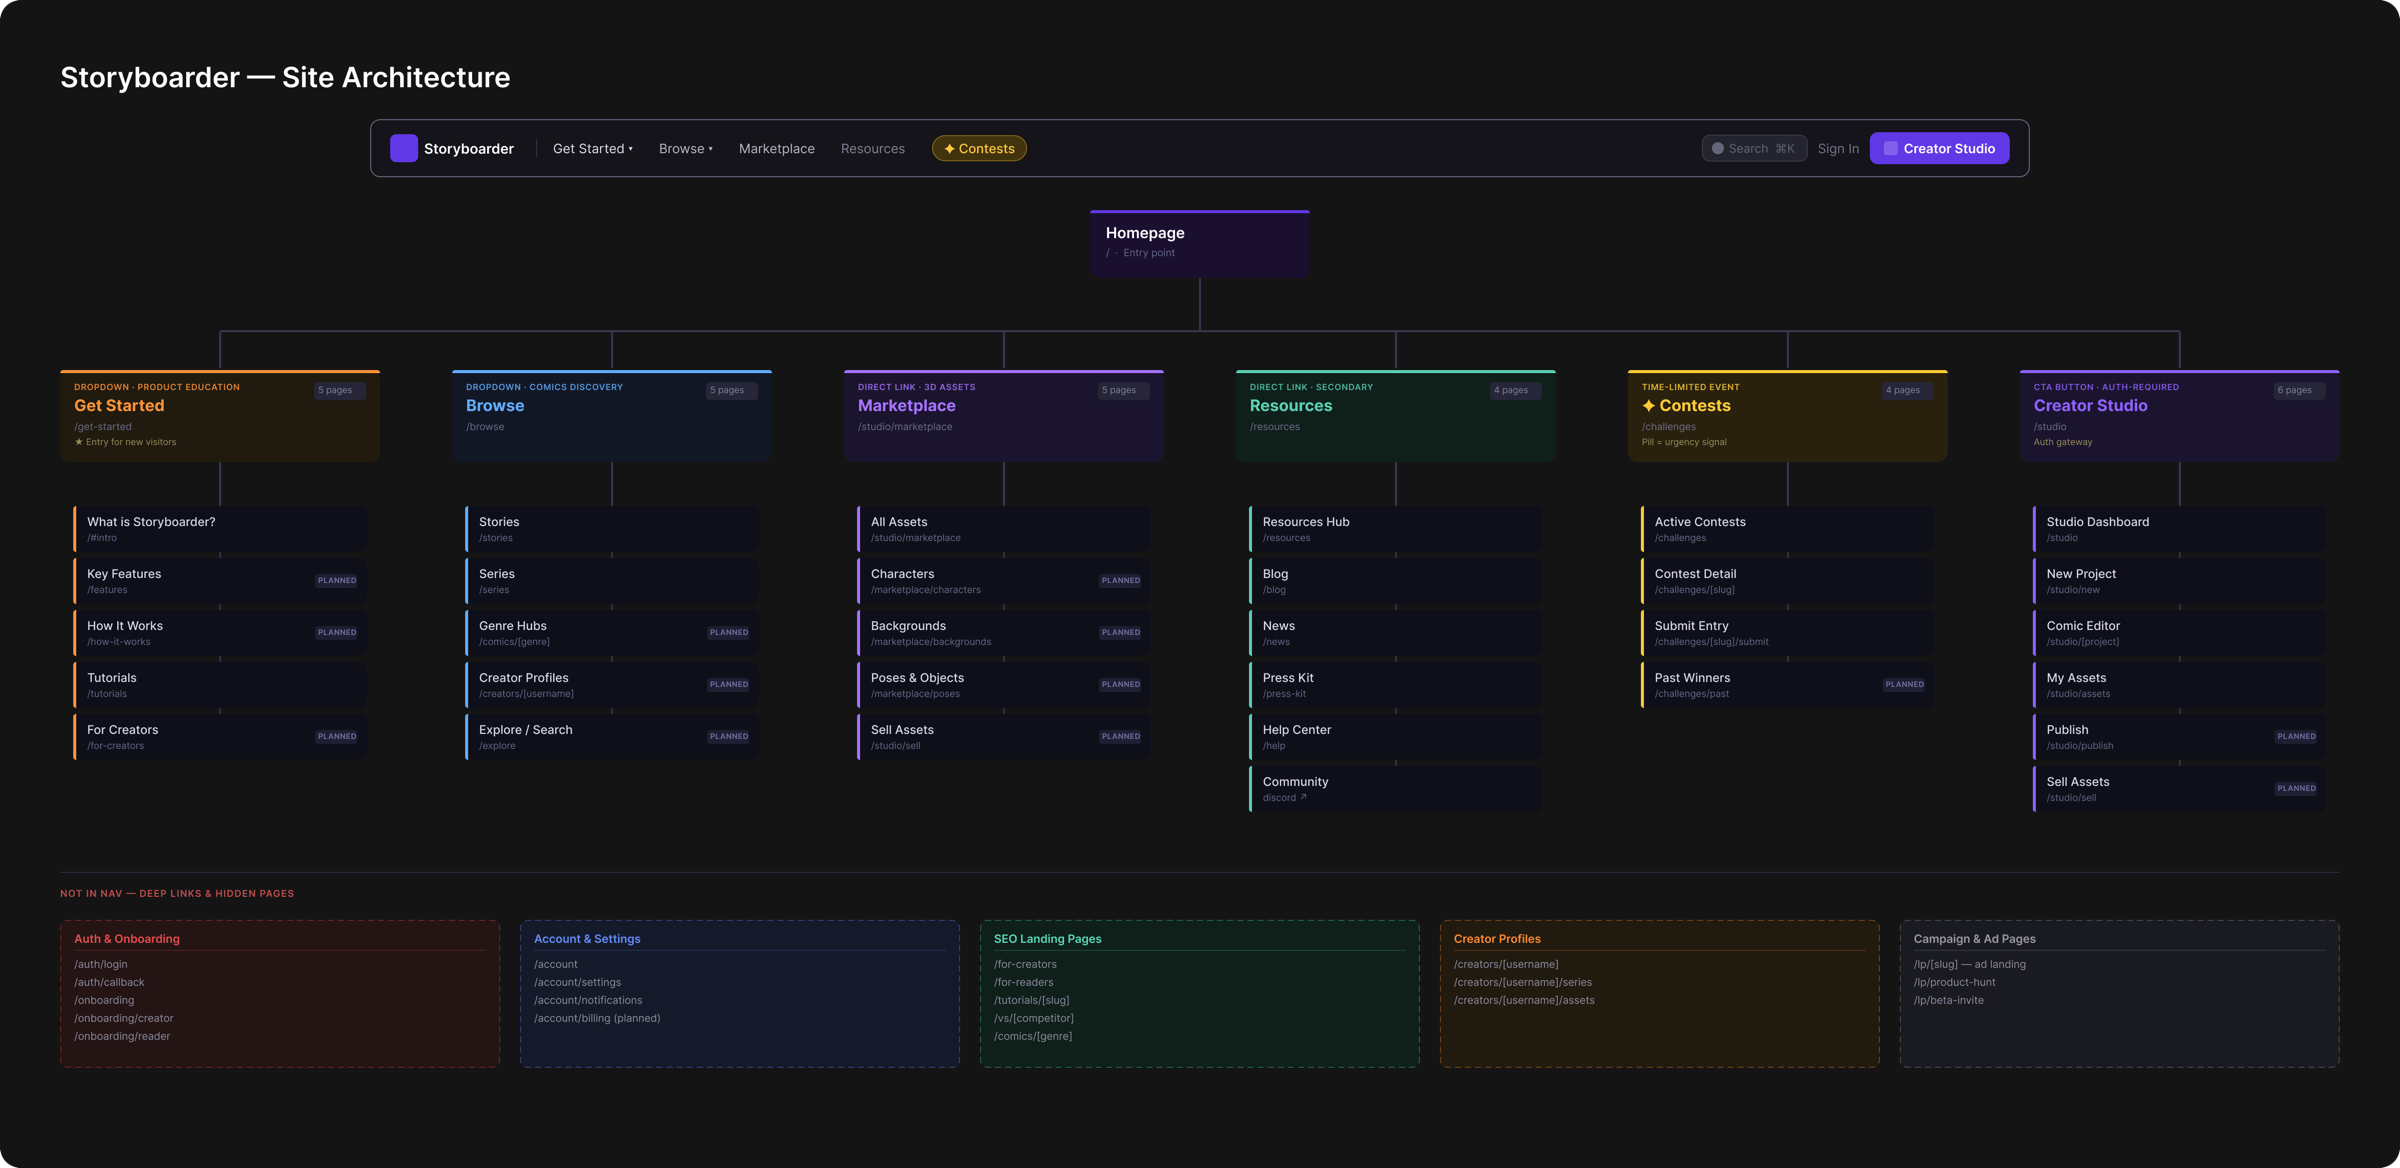The height and width of the screenshot is (1168, 2400).
Task: Select the Creator Studio section card
Action: pyautogui.click(x=2180, y=415)
